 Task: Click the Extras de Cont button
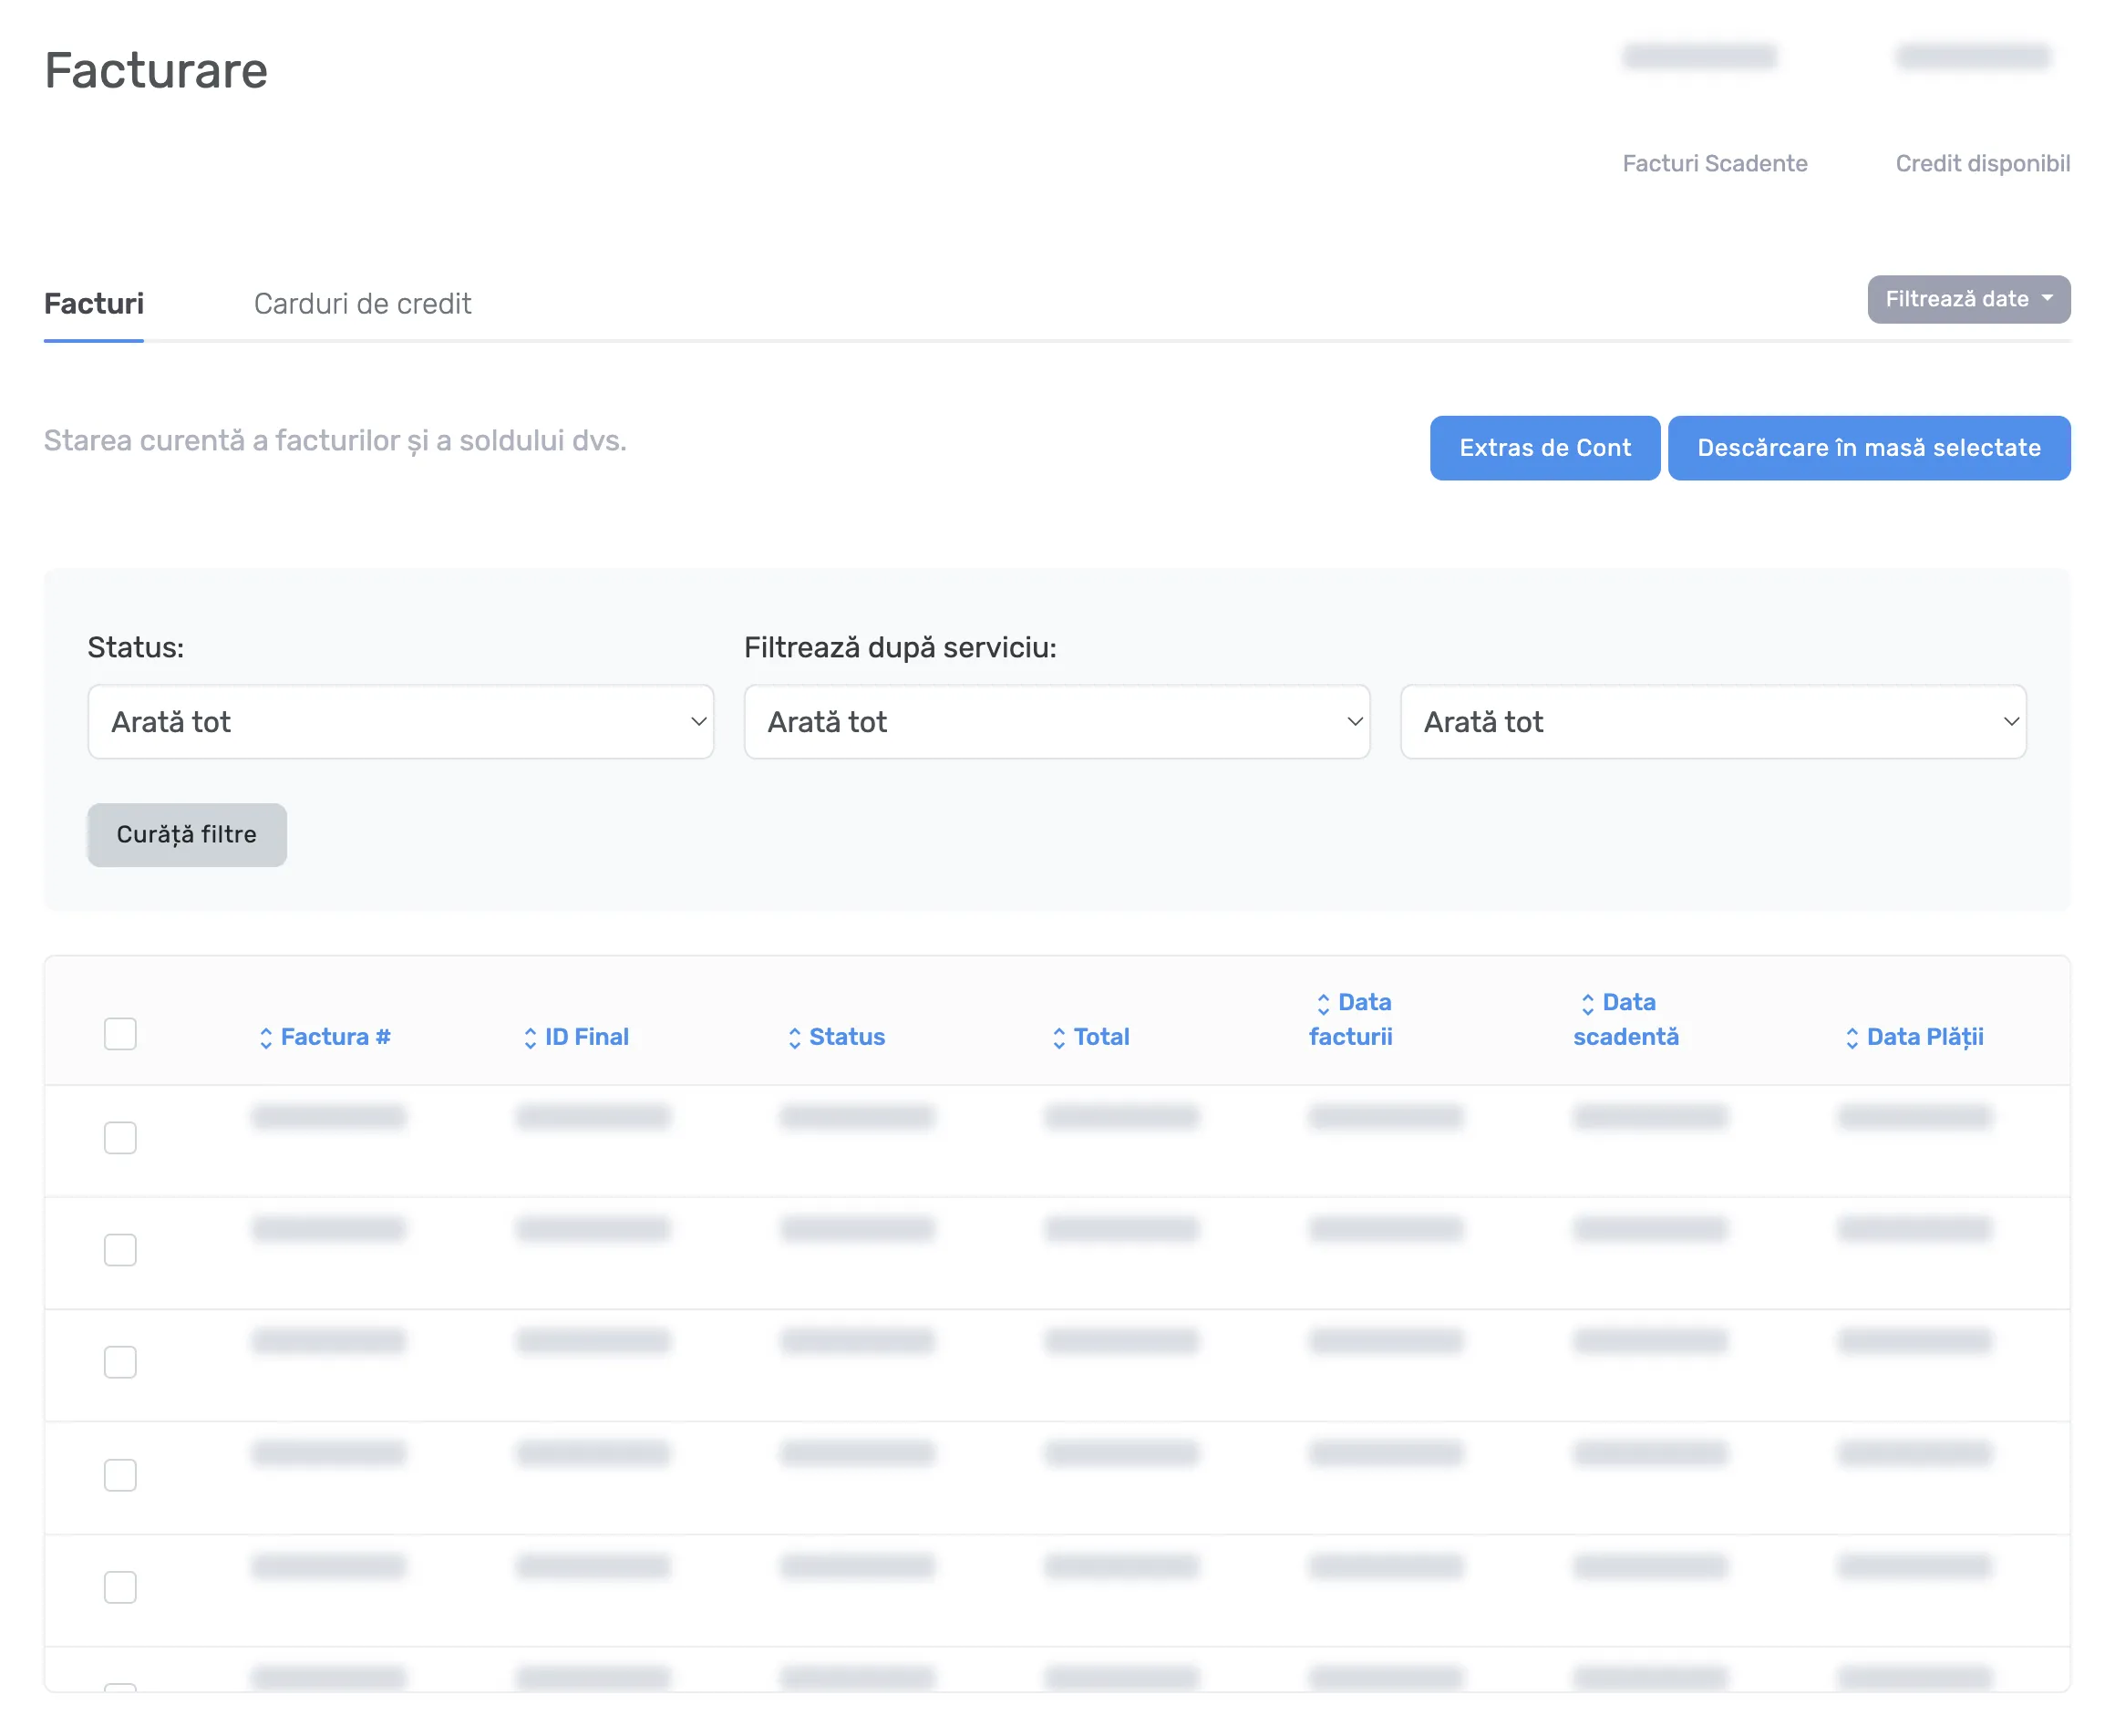pyautogui.click(x=1545, y=448)
